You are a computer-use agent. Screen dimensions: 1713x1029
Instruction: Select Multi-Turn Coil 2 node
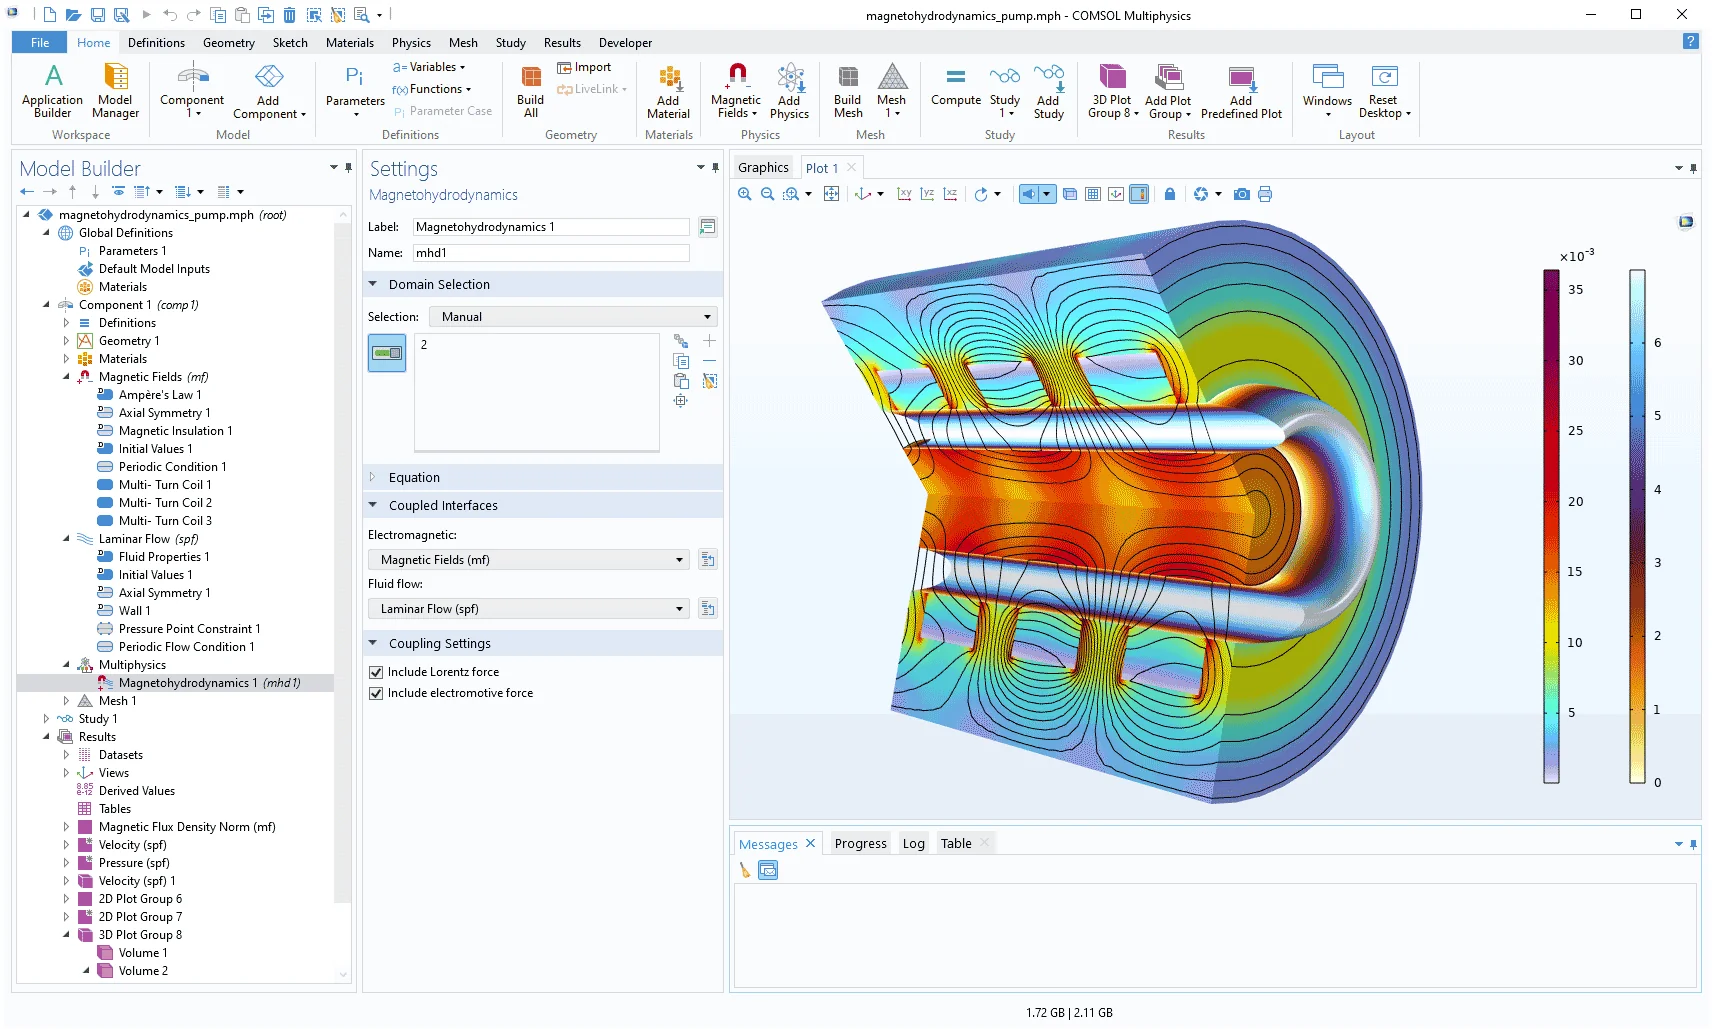165,503
